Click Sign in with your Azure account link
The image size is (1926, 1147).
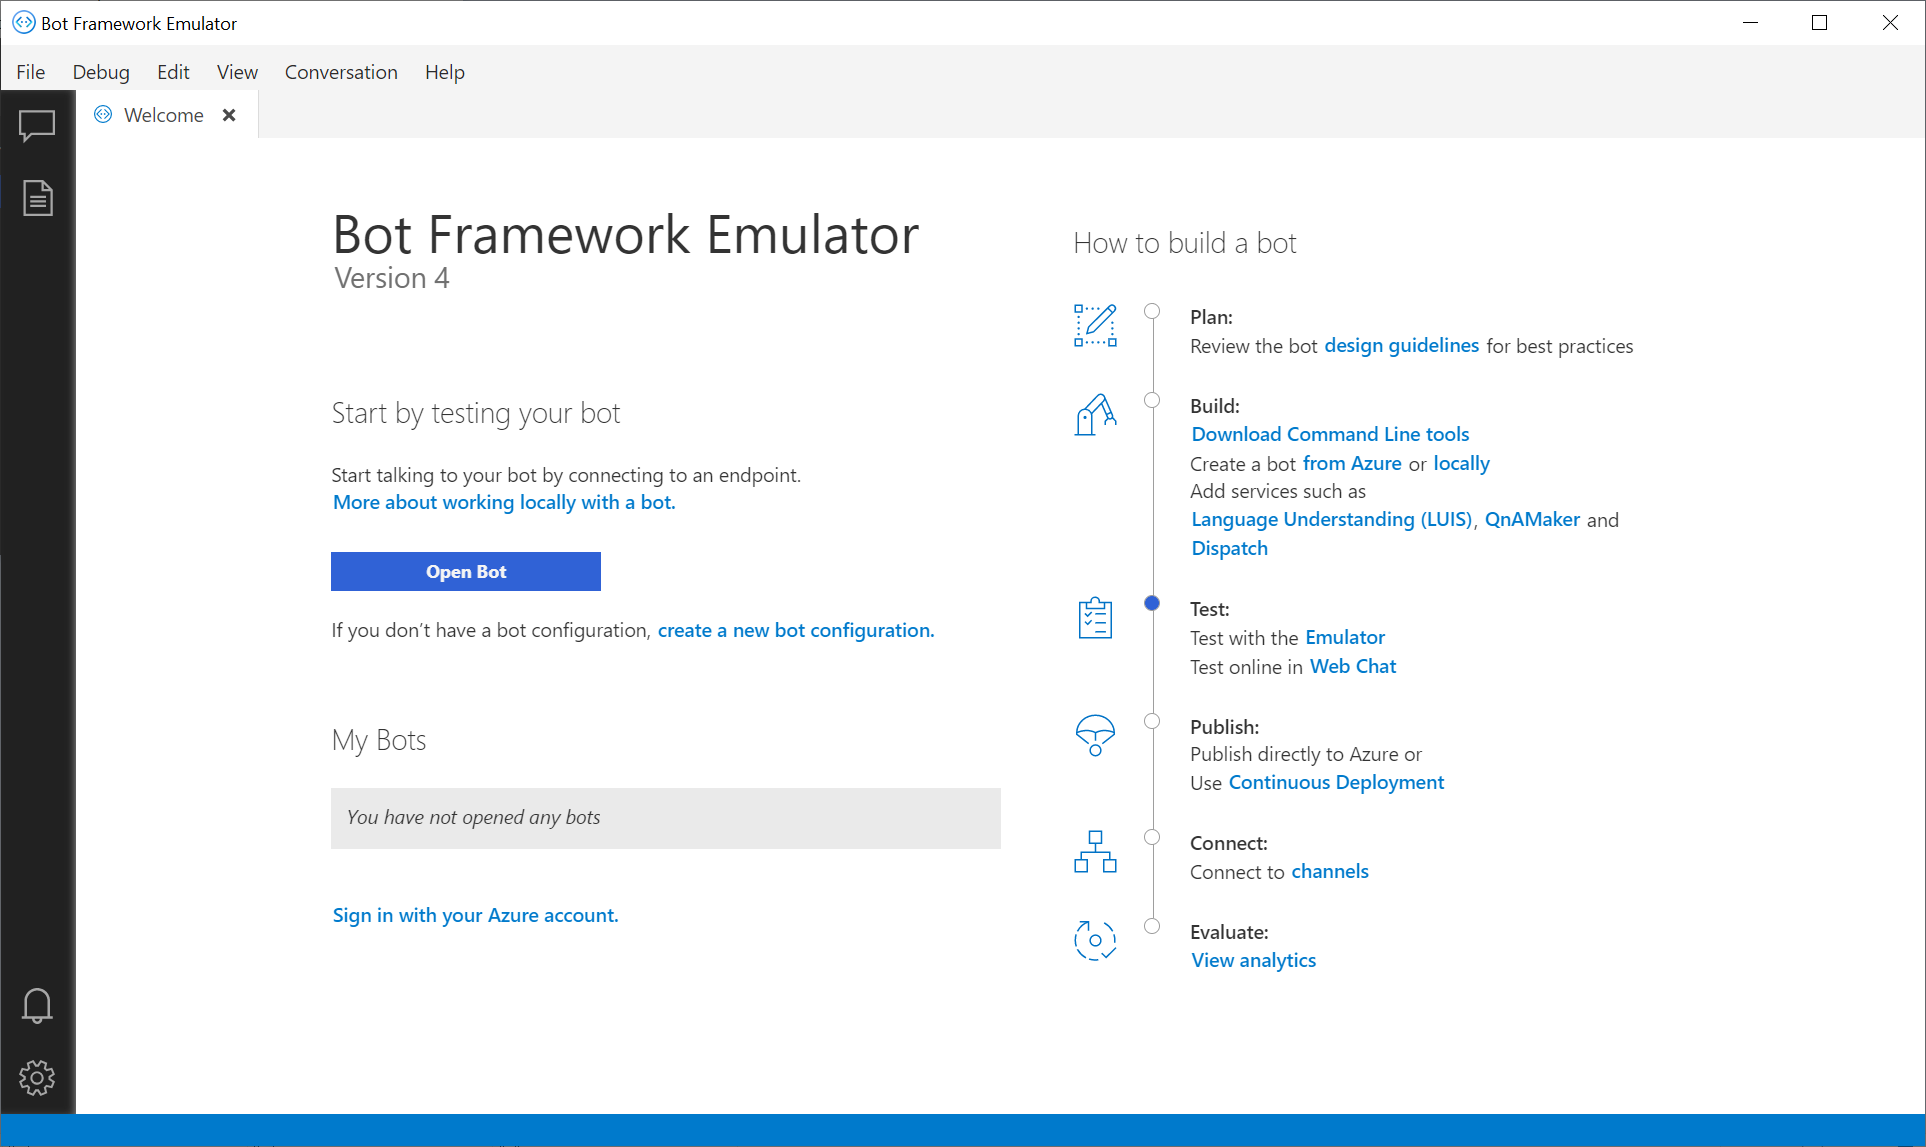coord(474,915)
